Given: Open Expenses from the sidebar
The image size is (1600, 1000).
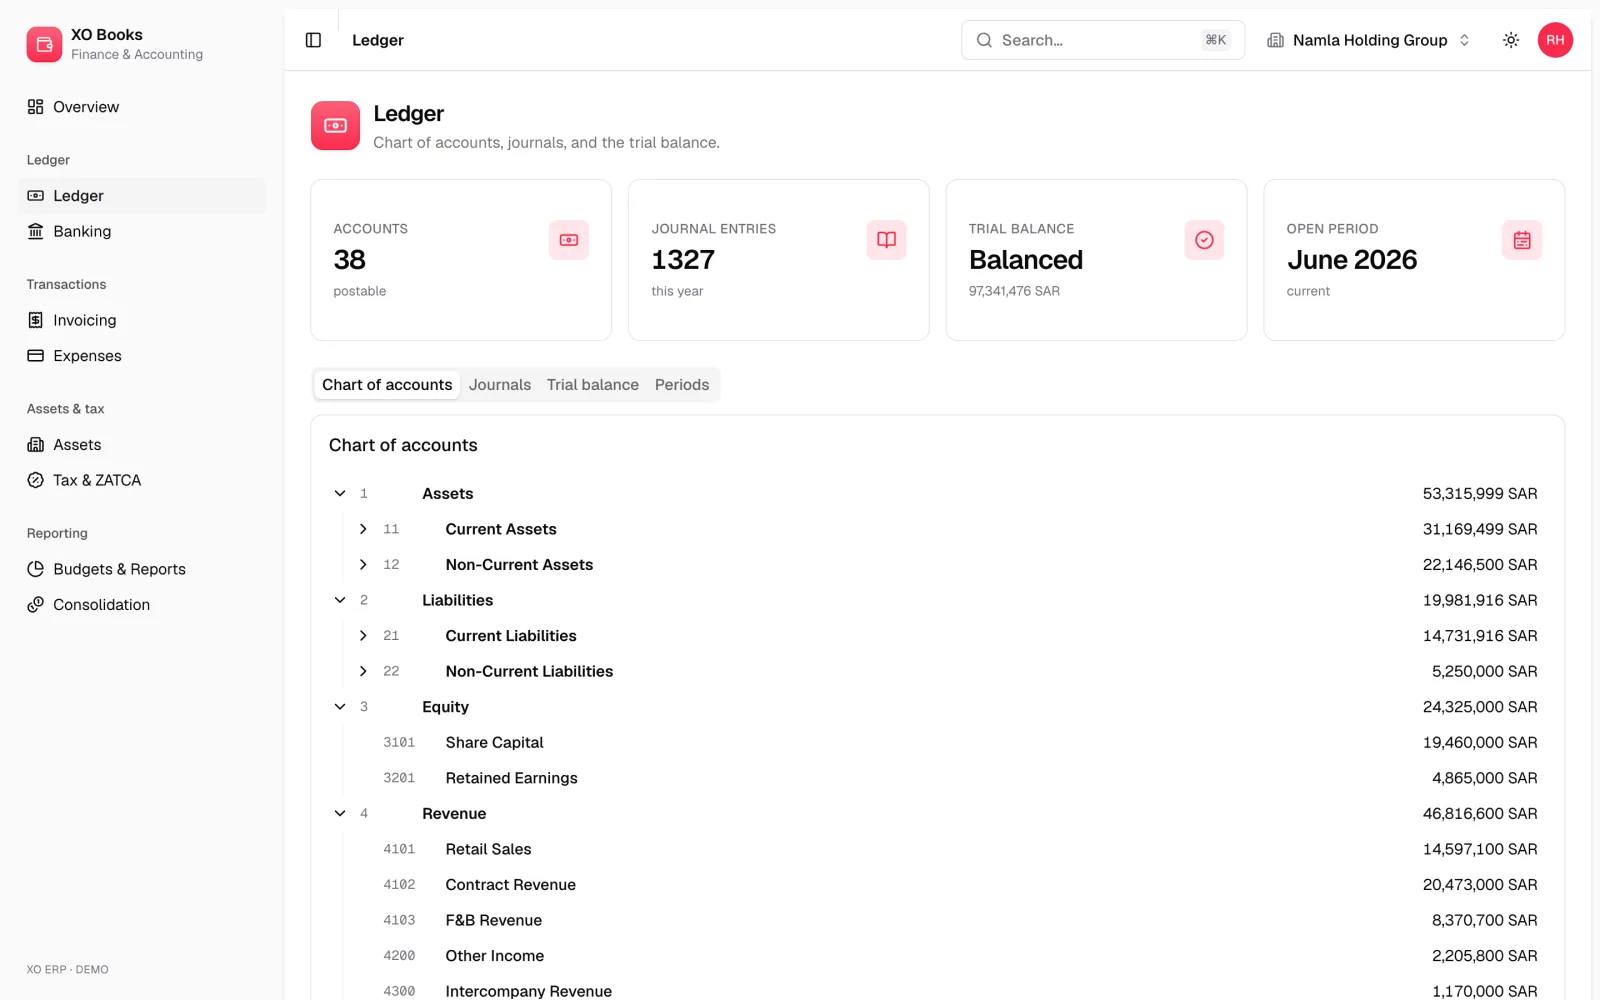Looking at the screenshot, I should pyautogui.click(x=142, y=356).
